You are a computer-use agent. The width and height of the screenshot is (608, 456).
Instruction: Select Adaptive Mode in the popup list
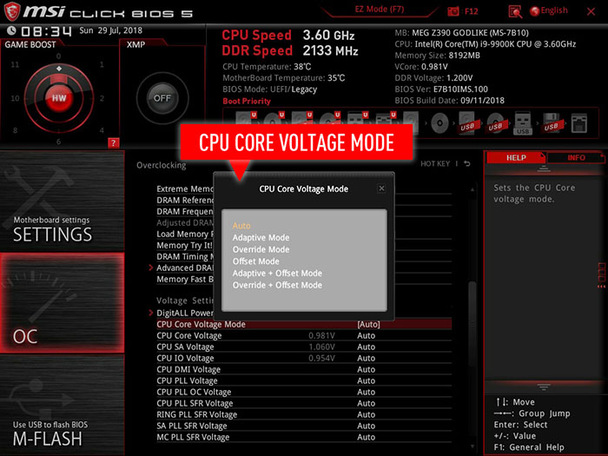pyautogui.click(x=261, y=238)
